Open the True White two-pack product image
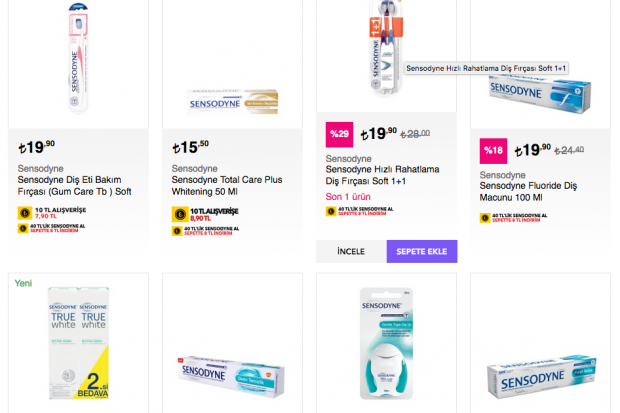 click(x=78, y=340)
